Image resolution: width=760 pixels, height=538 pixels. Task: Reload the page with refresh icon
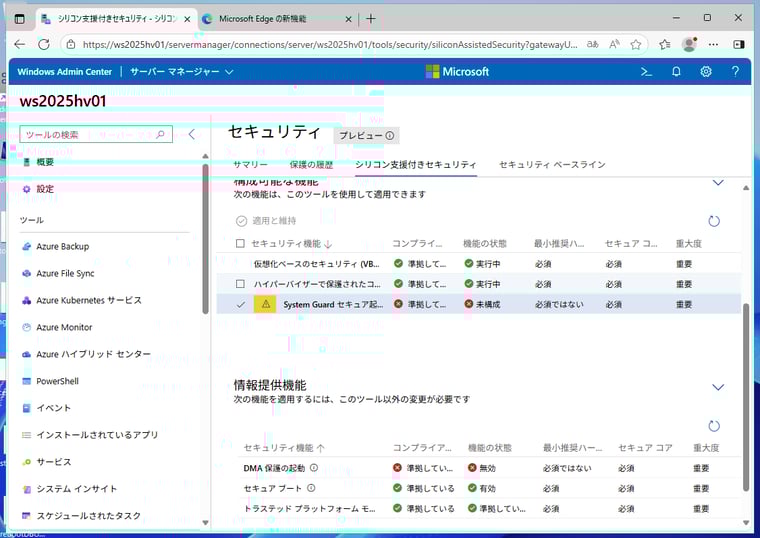pyautogui.click(x=44, y=45)
